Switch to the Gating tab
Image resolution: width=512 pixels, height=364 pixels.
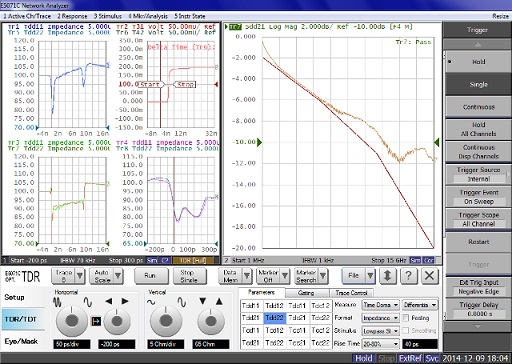point(306,293)
